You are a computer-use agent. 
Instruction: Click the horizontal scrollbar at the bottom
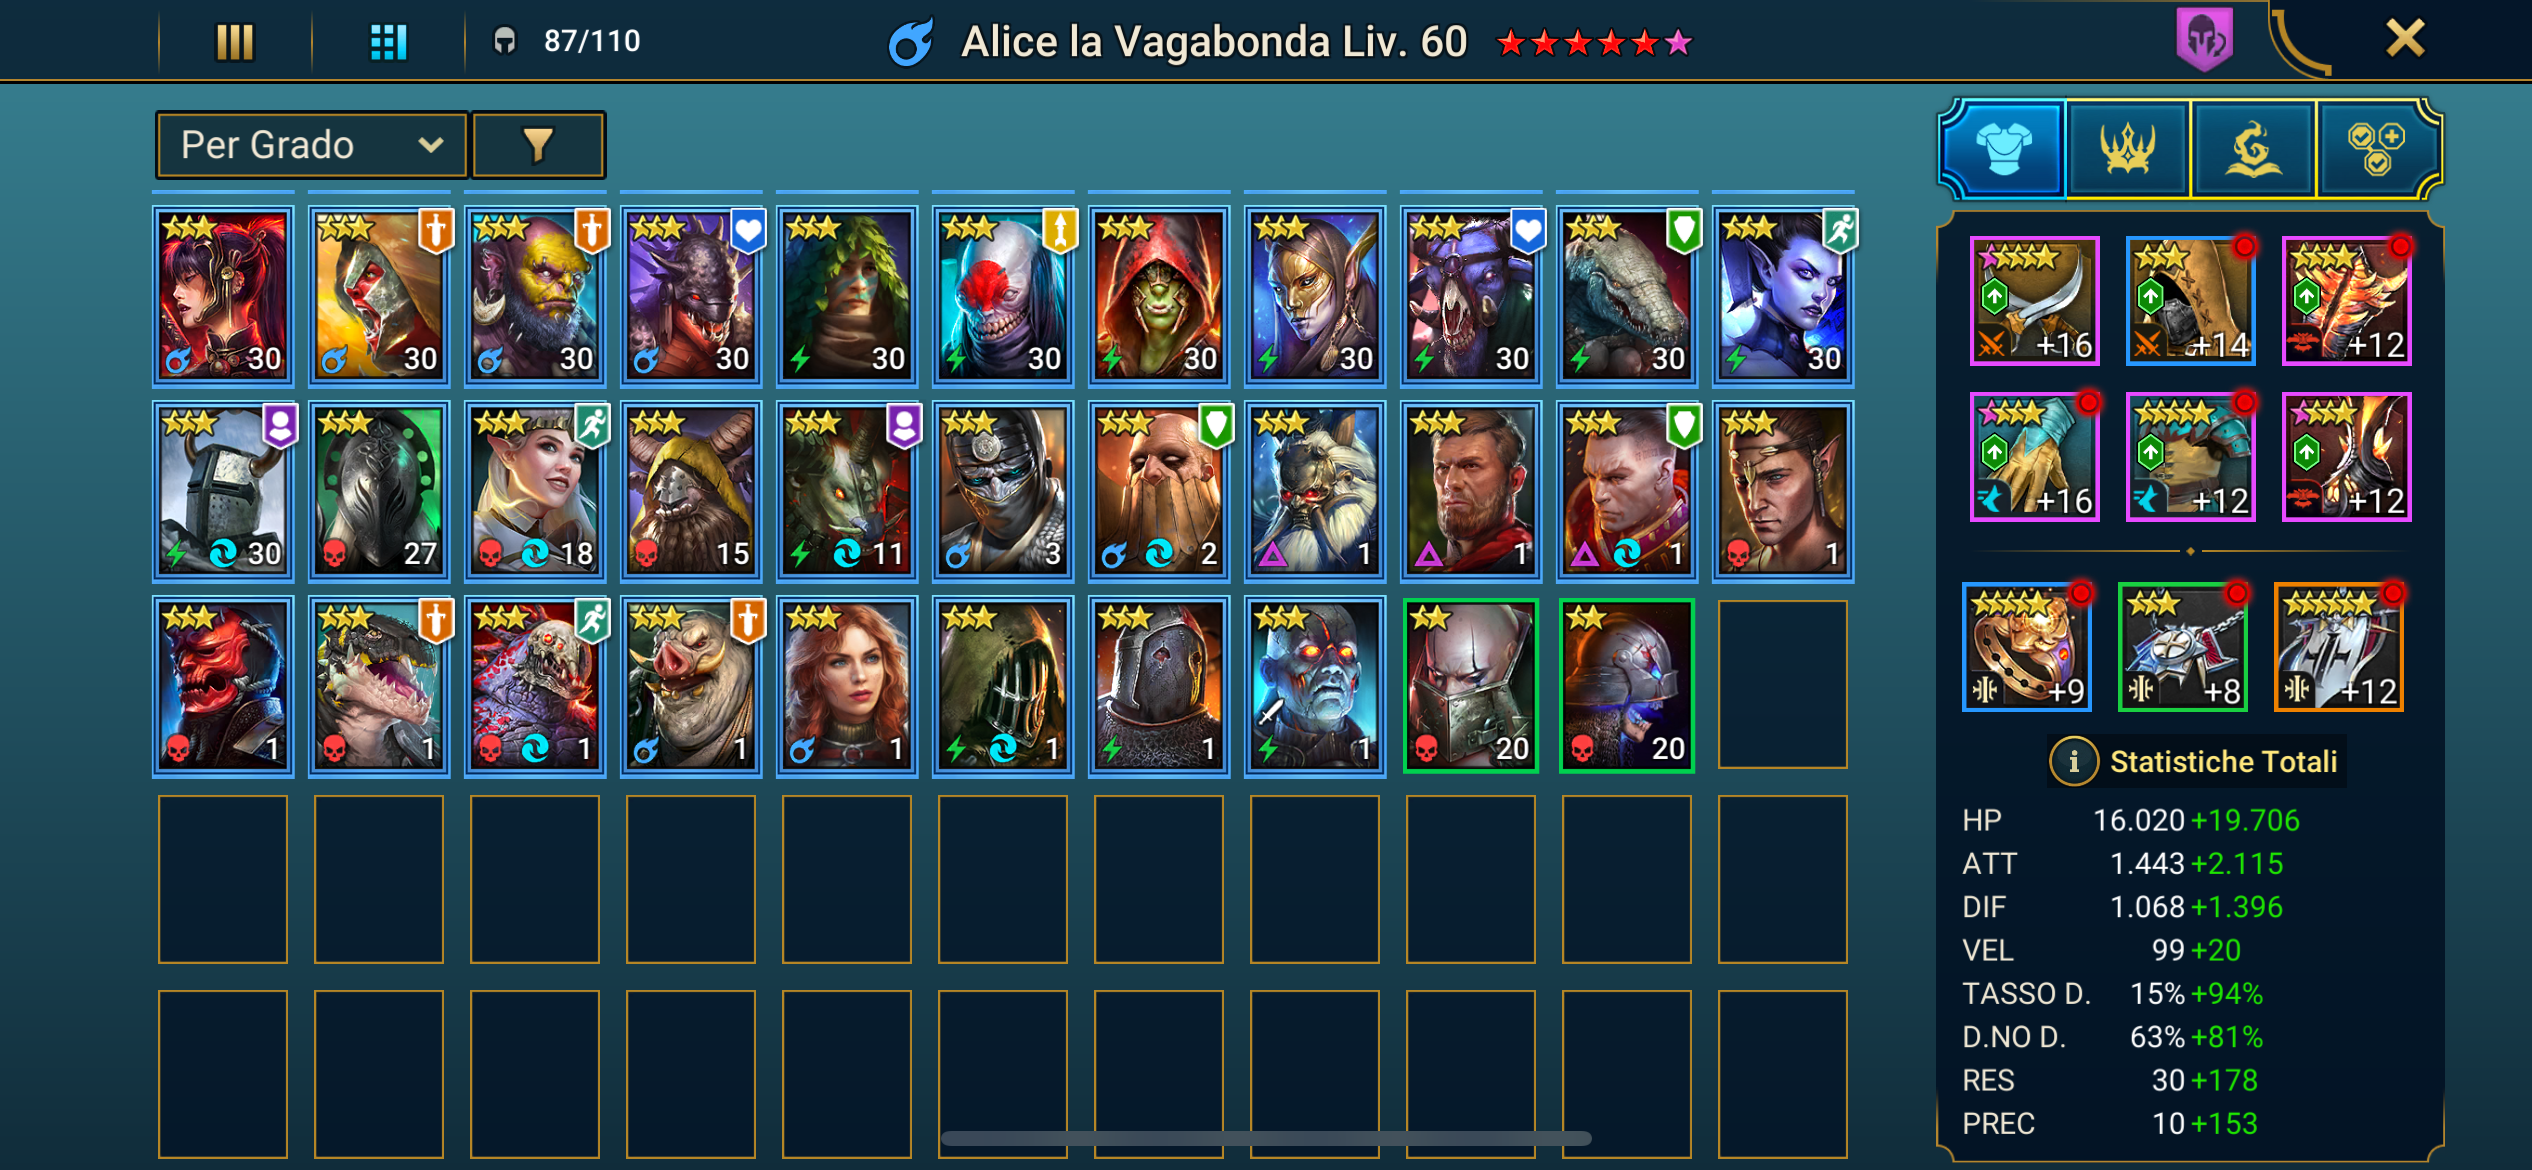pyautogui.click(x=1266, y=1138)
